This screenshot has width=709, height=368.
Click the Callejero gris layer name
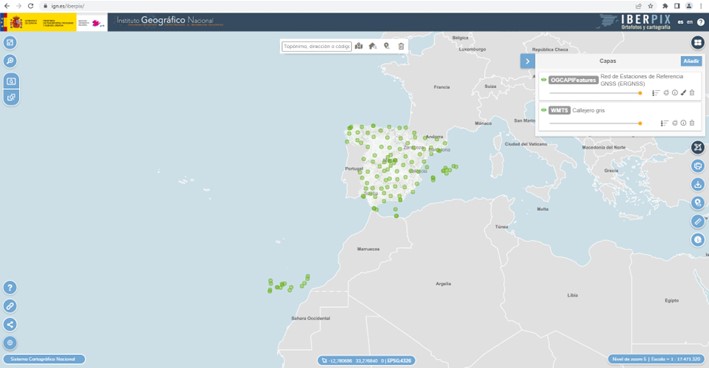588,110
